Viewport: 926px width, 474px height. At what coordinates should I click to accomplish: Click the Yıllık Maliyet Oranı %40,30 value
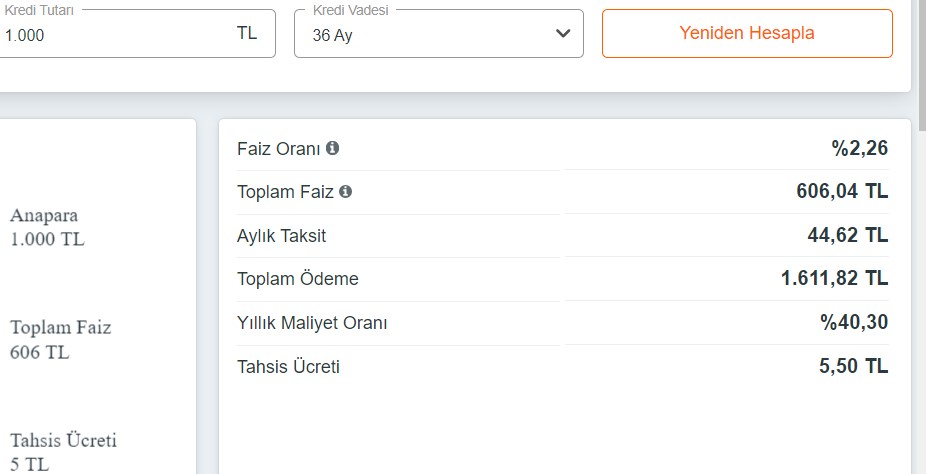point(854,322)
